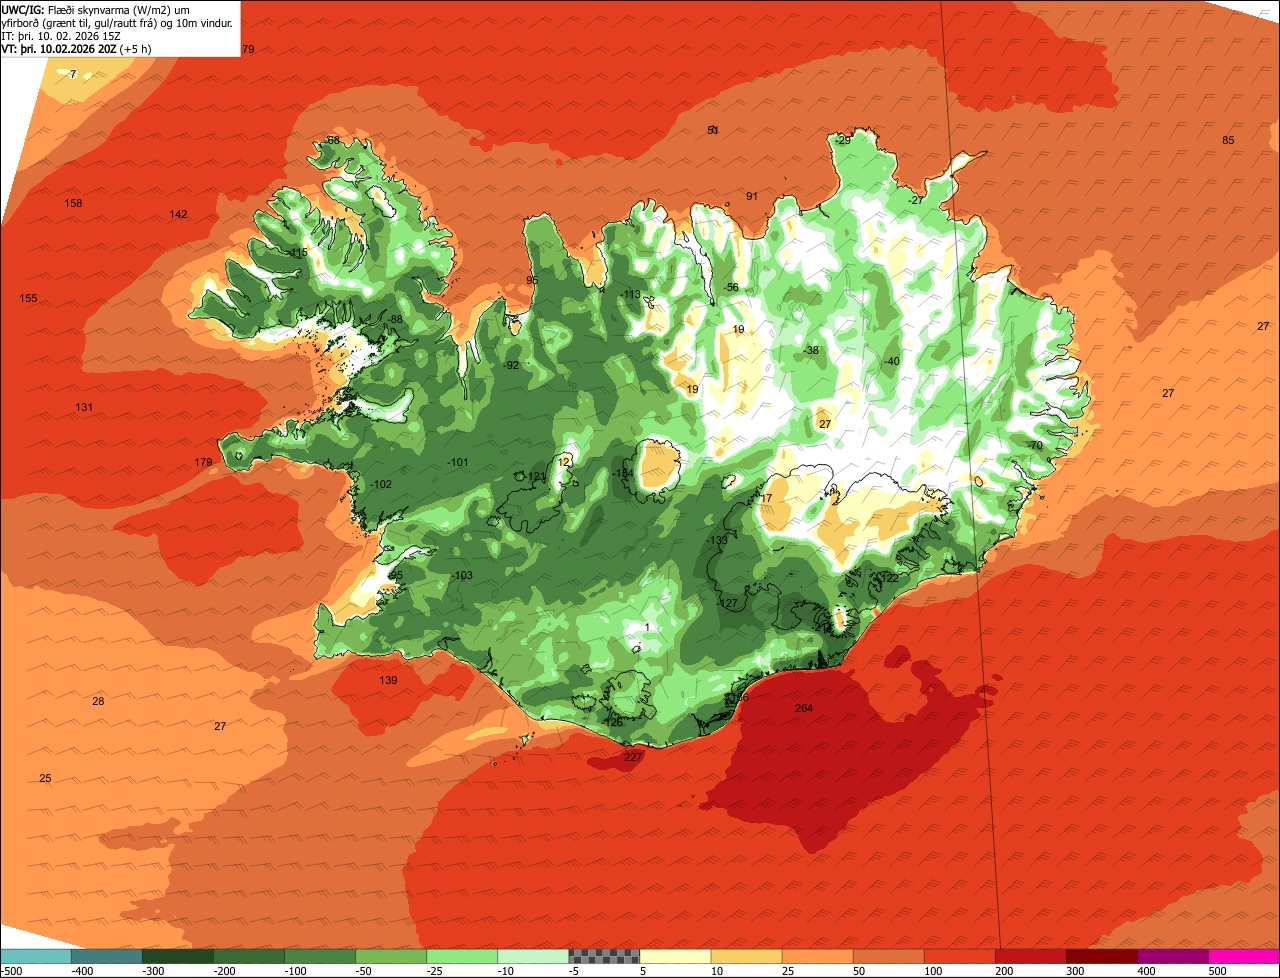
Task: Click the legend label -500
Action: pos(11,971)
